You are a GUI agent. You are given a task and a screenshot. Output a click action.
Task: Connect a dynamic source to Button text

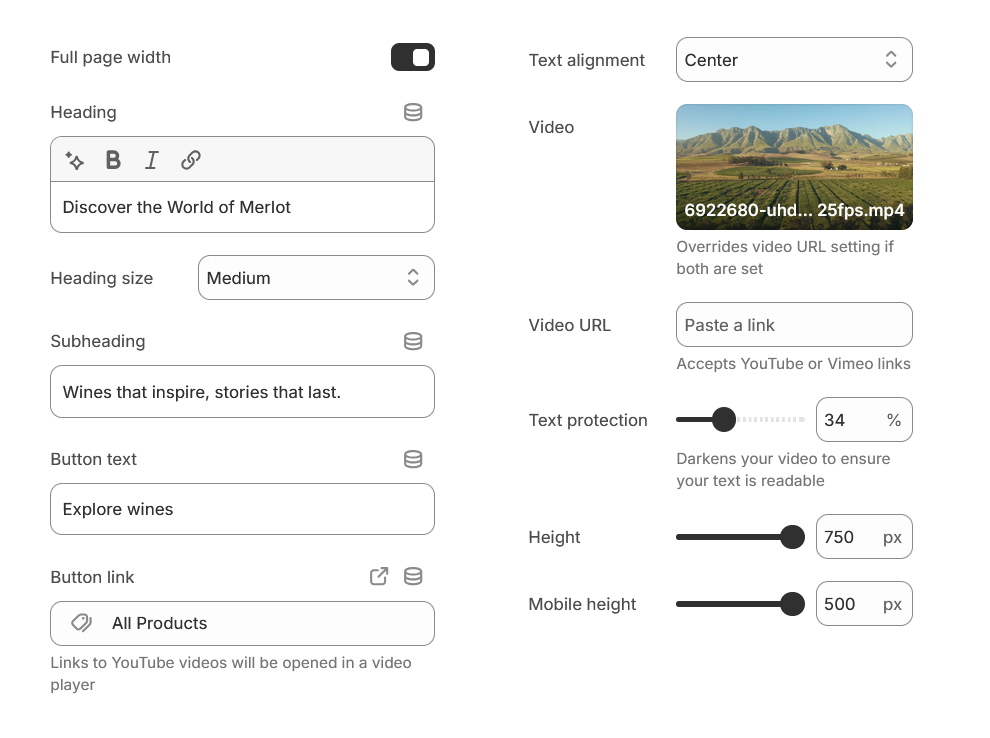pyautogui.click(x=413, y=459)
